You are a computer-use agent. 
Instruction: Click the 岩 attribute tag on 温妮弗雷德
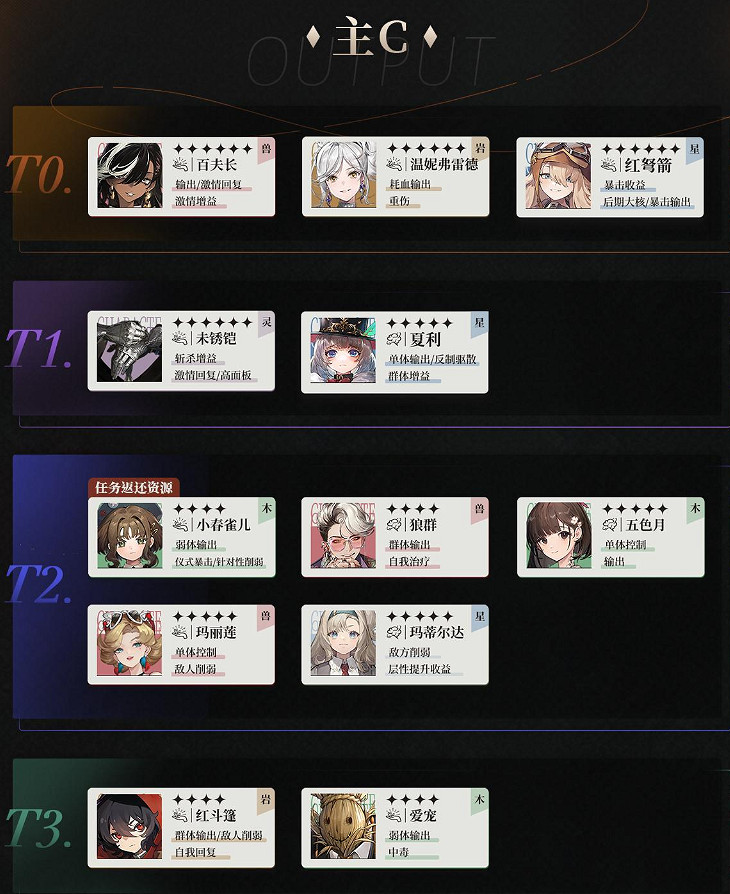[x=480, y=149]
